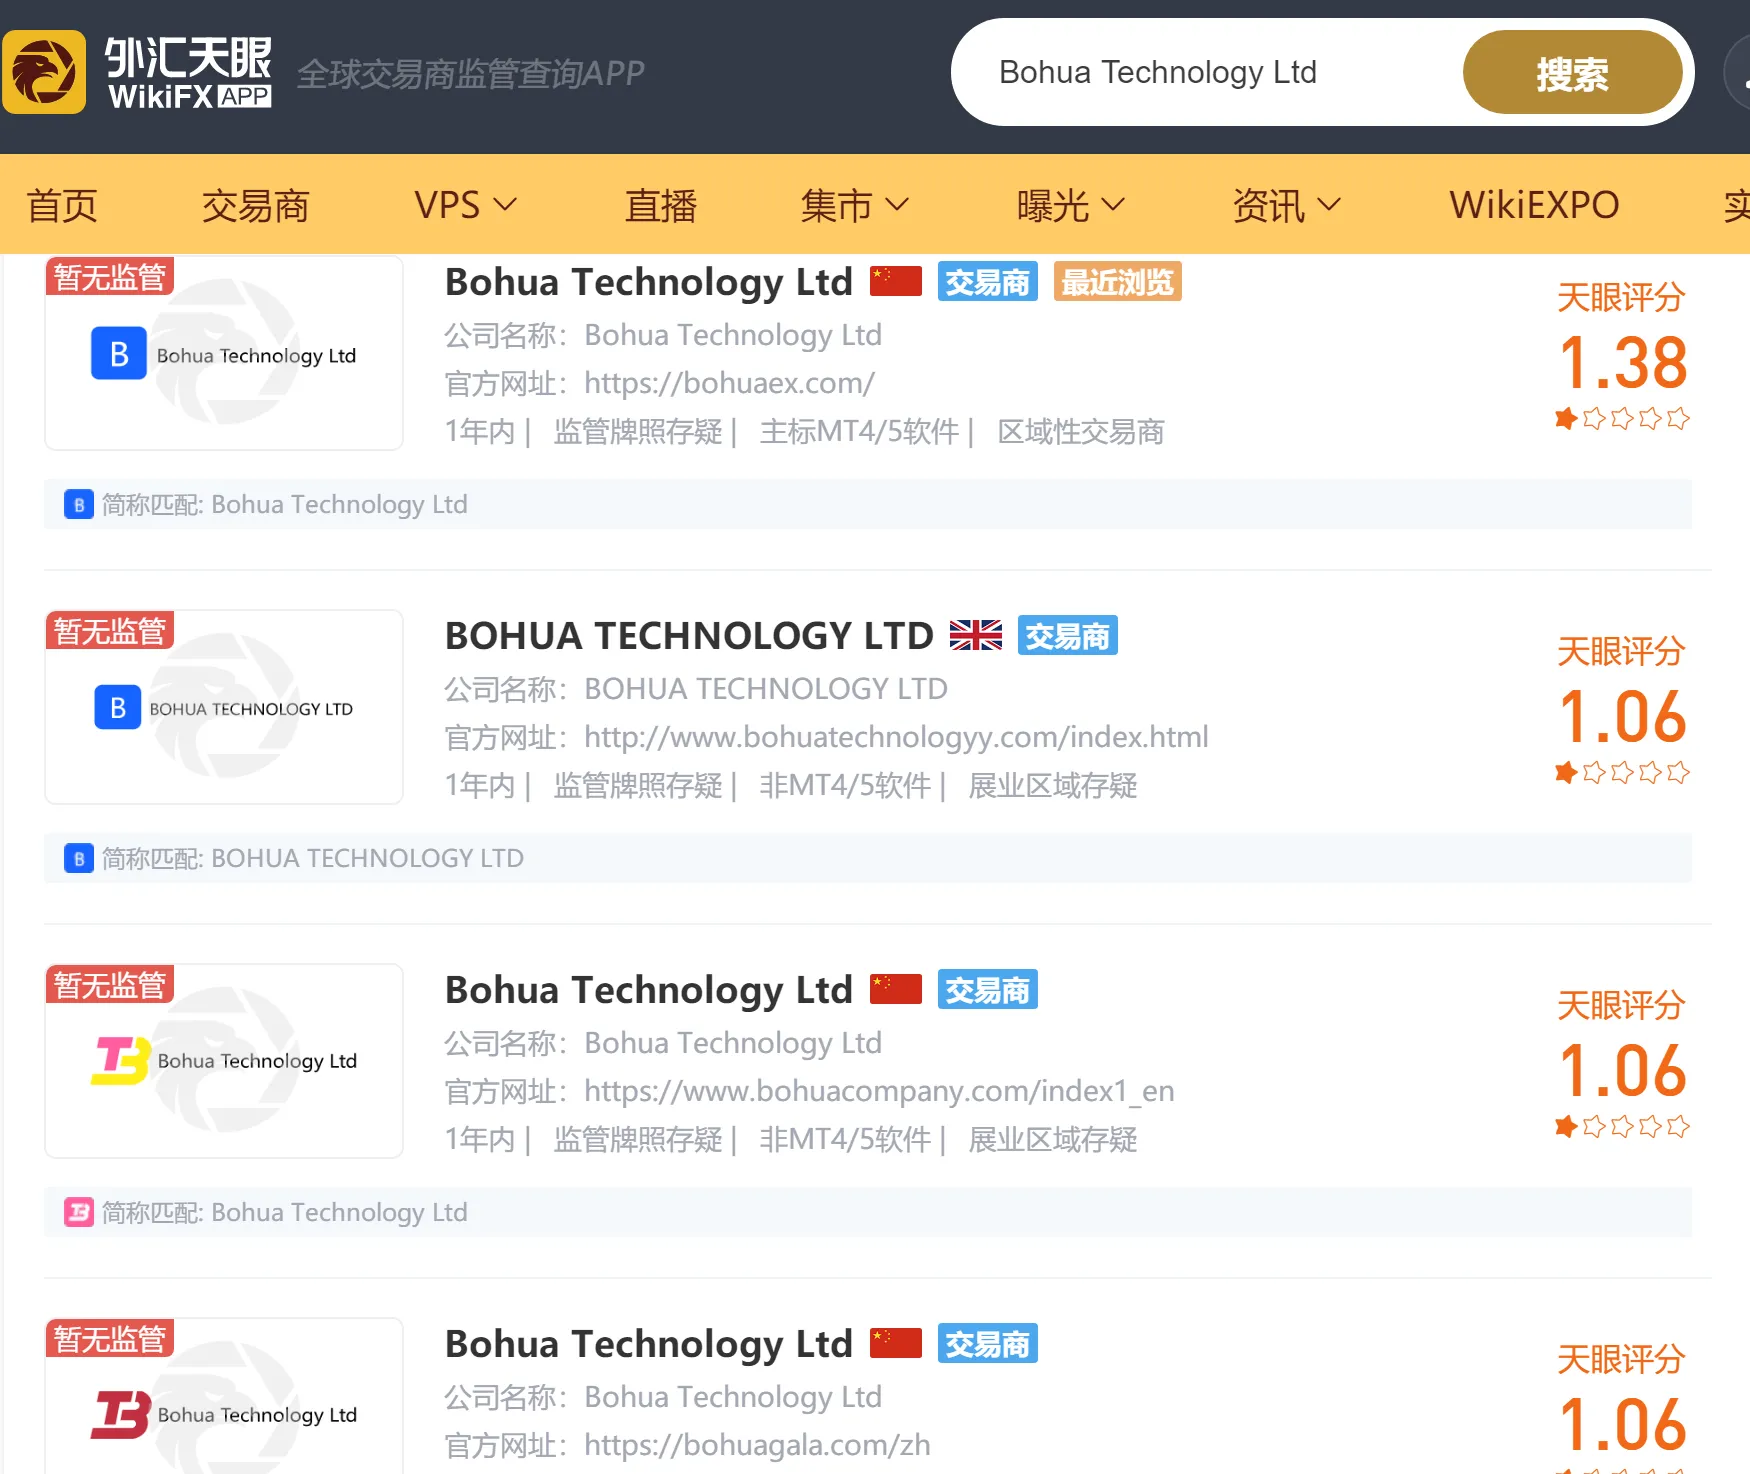
Task: Click the bohuacompany.com/index1_en website text
Action: 879,1091
